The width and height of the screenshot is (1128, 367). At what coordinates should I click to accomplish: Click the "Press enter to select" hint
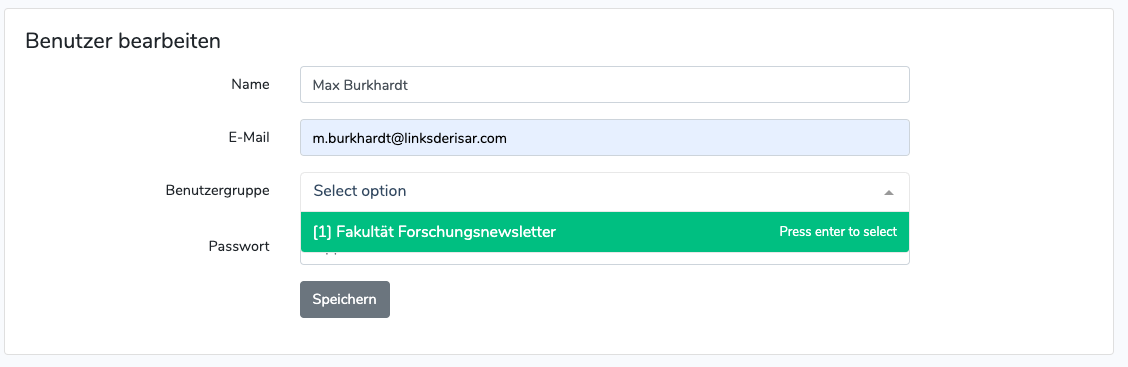(x=838, y=232)
